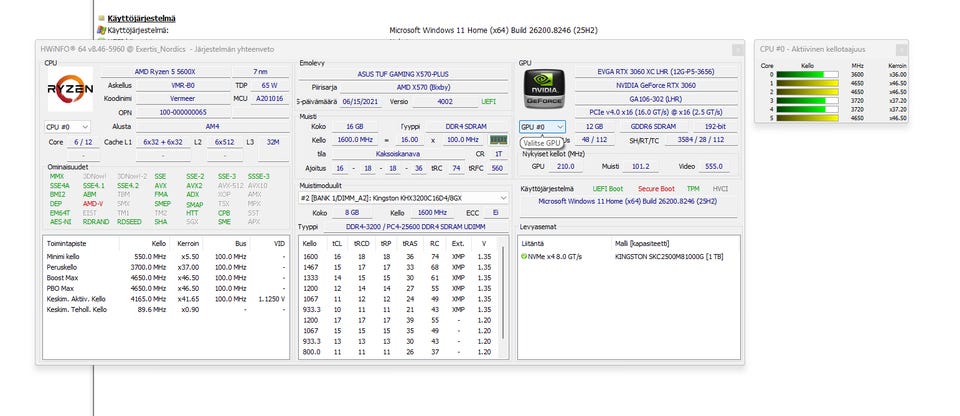This screenshot has height=416, width=960.
Task: Click the VMR-B0 stepping value
Action: (183, 85)
